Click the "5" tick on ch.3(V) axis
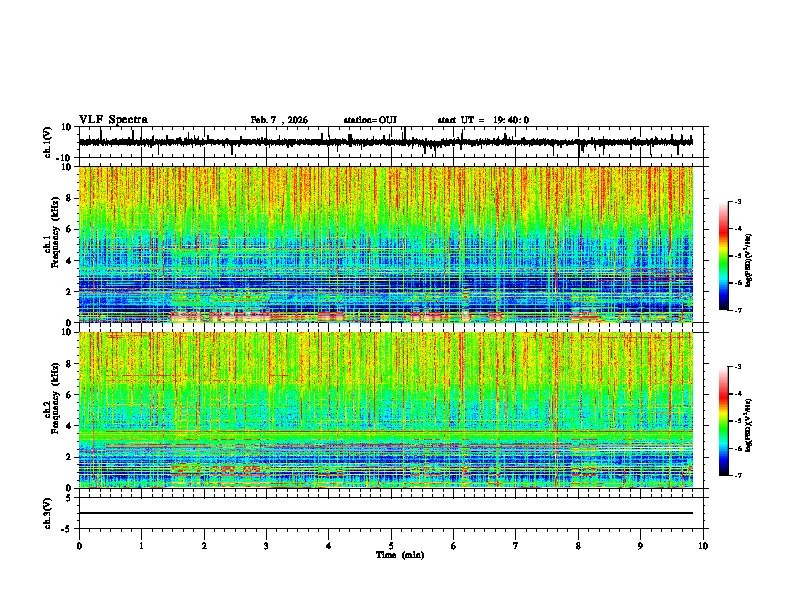Image resolution: width=792 pixels, height=612 pixels. coord(70,497)
